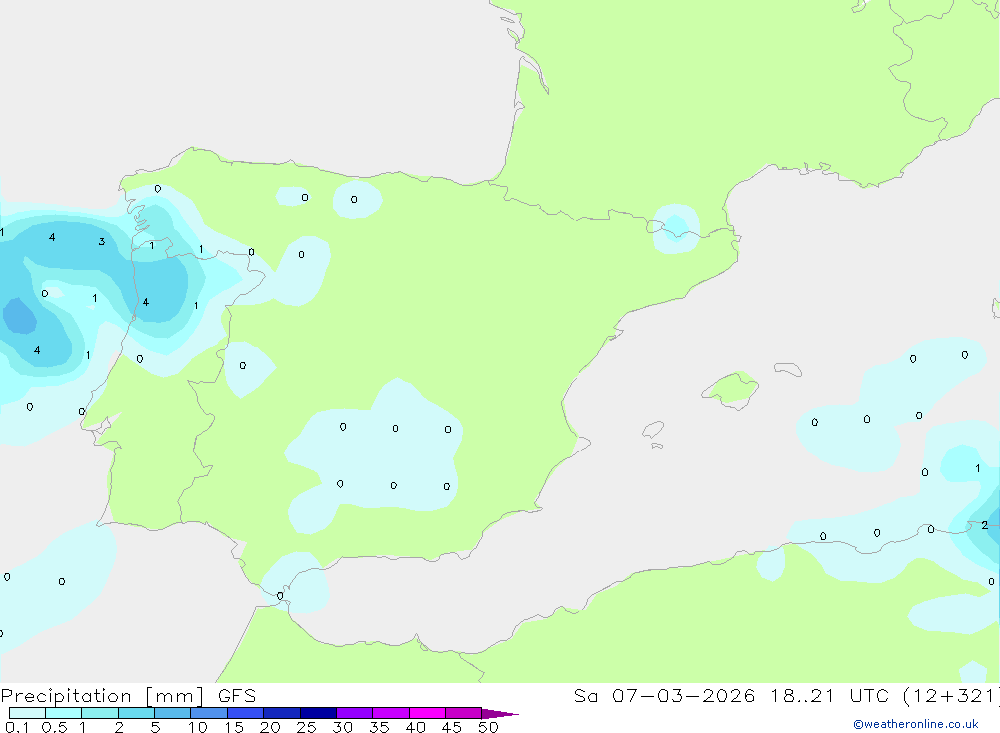
Task: Click the "(12+321)" forecast offset text
Action: [951, 696]
